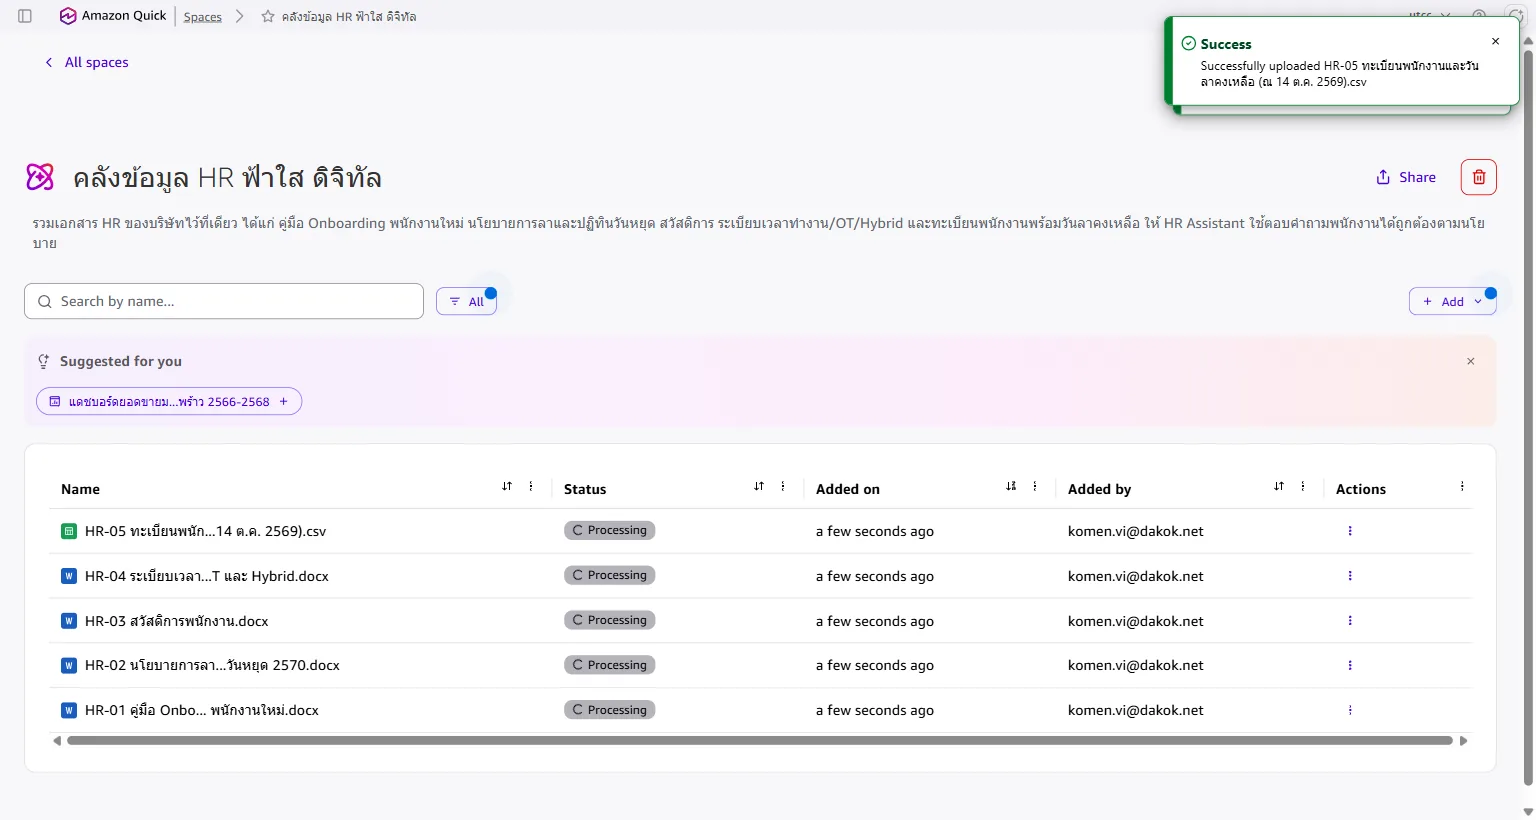
Task: Add the suggested 2566-2568 dashboard chip
Action: pyautogui.click(x=169, y=401)
